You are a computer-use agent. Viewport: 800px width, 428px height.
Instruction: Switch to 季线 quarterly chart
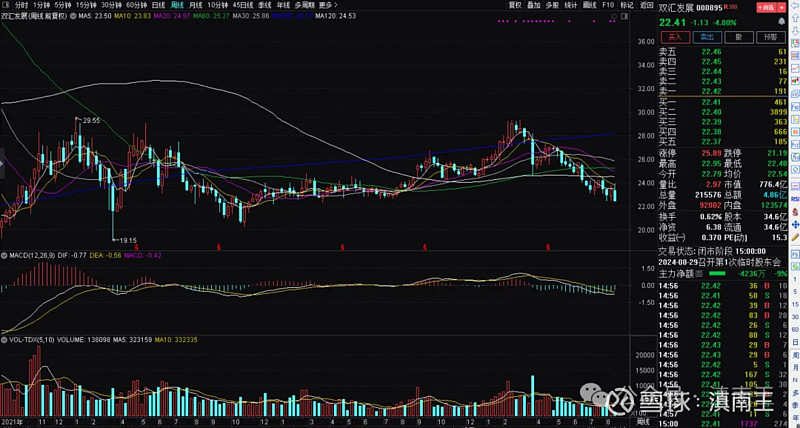[x=265, y=5]
